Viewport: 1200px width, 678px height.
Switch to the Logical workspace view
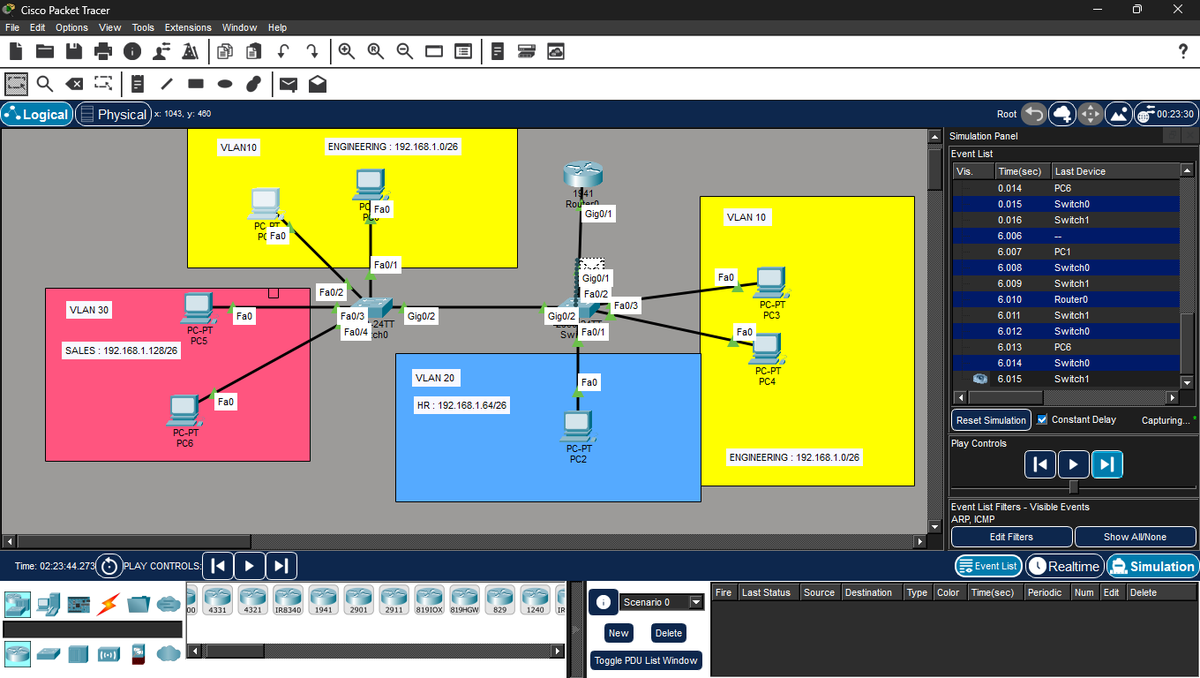(x=37, y=114)
